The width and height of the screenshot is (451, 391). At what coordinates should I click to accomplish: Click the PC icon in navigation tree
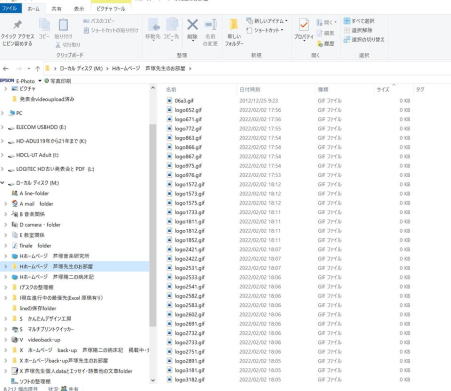12,113
